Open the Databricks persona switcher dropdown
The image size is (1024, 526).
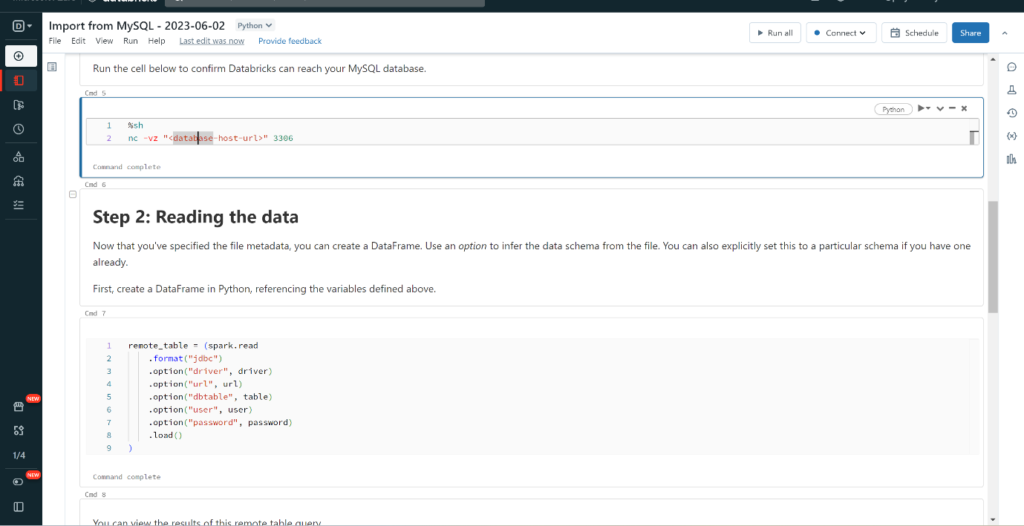coord(22,26)
